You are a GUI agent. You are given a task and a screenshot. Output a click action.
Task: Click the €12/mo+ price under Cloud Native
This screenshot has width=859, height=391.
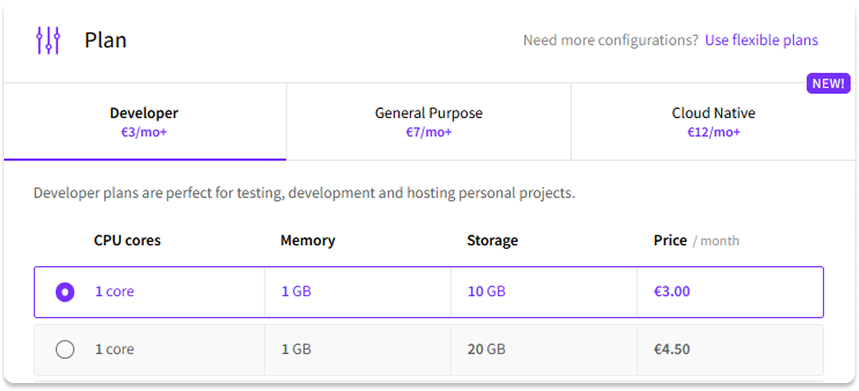point(714,133)
